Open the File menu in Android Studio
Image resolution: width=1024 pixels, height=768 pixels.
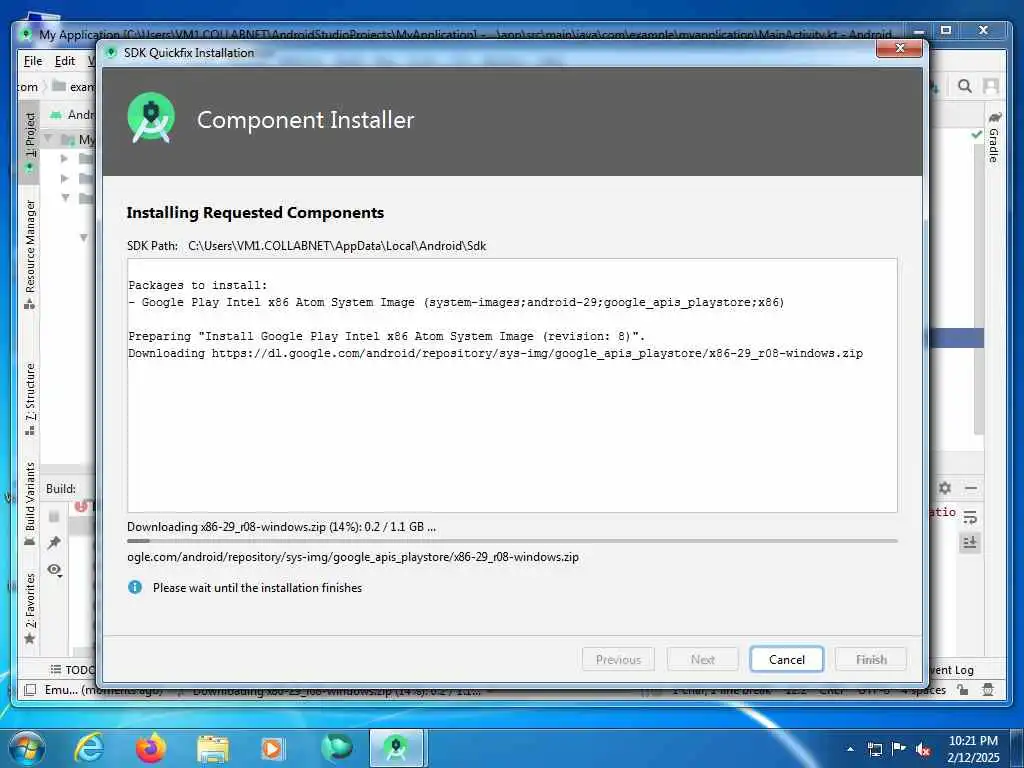pos(33,61)
